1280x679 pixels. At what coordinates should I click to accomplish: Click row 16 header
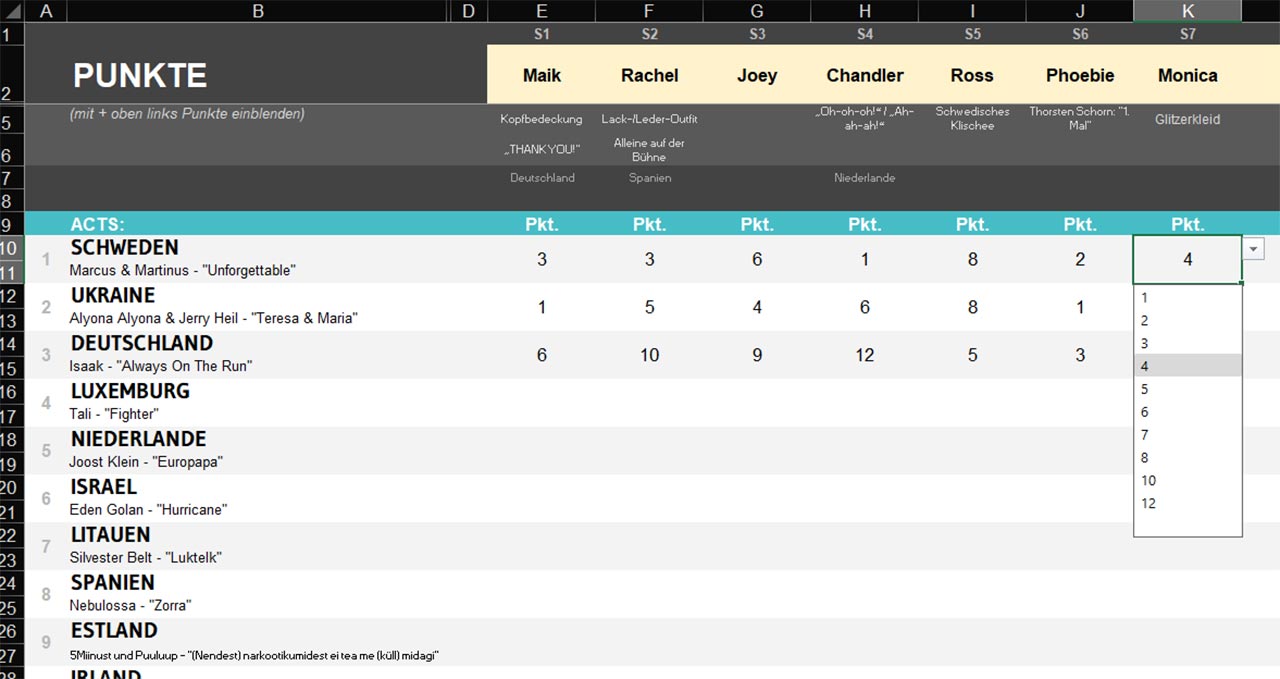[x=9, y=391]
